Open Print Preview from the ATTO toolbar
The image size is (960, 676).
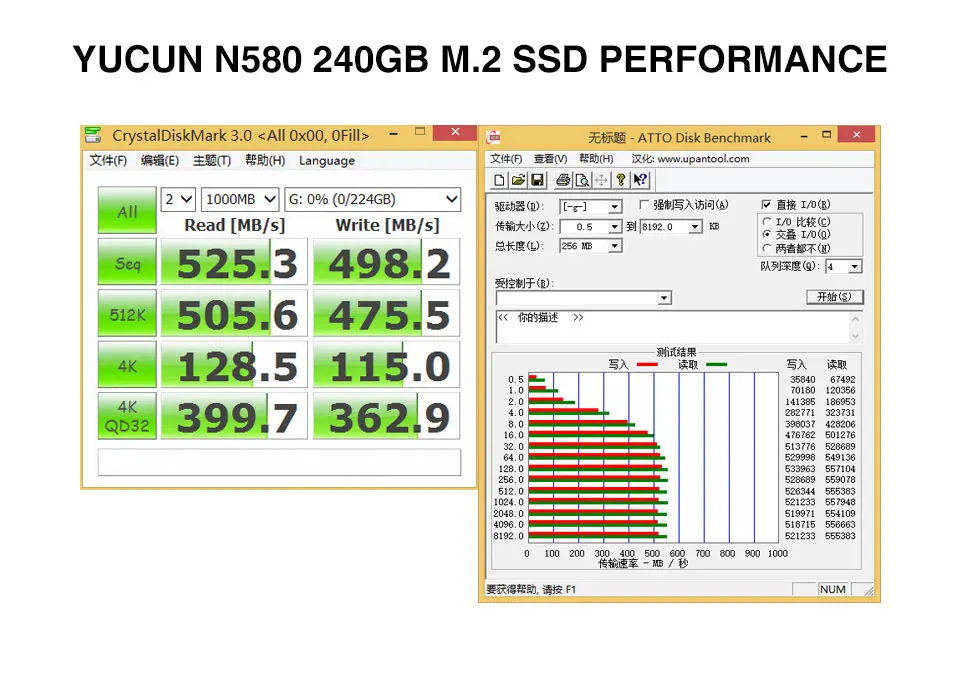point(582,180)
